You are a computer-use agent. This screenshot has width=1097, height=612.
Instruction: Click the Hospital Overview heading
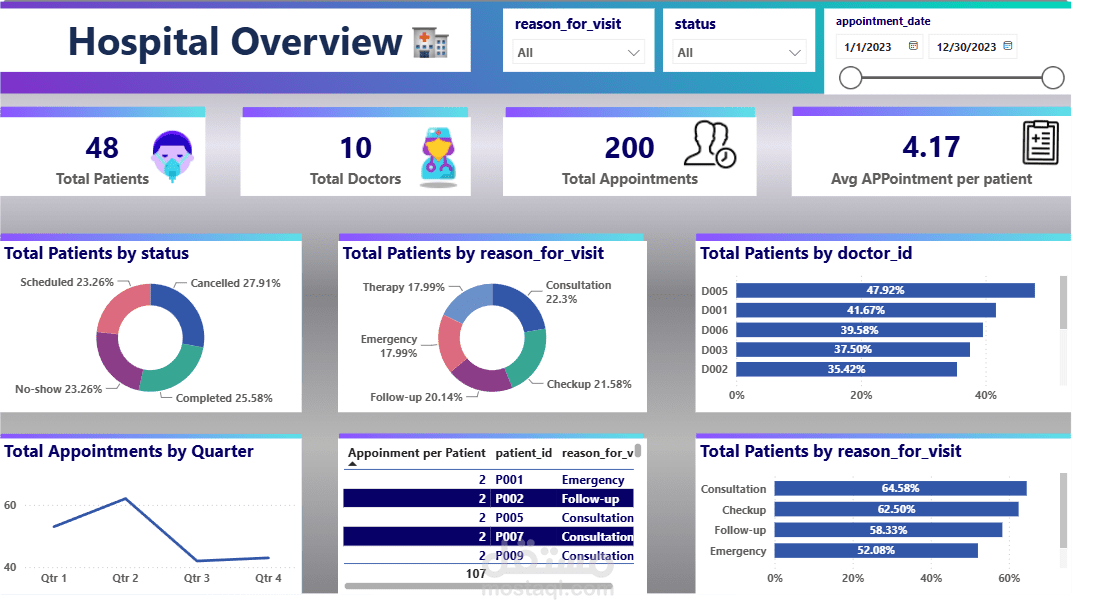(235, 42)
